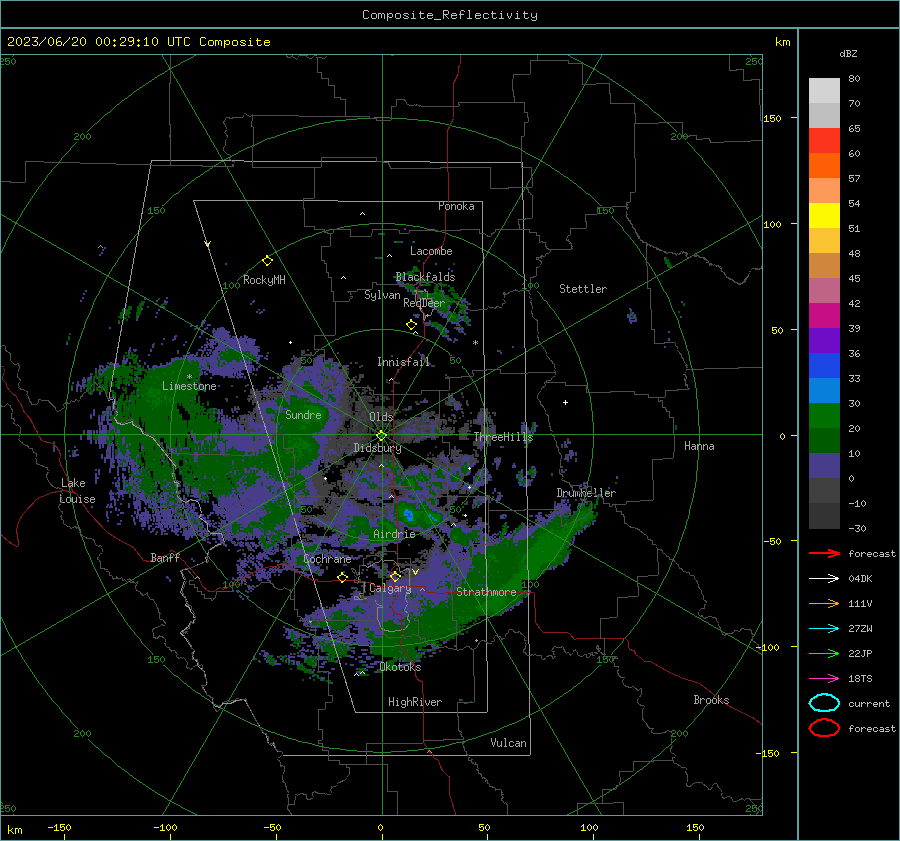Click the -150 tick on bottom km axis
The image size is (900, 841).
click(59, 827)
